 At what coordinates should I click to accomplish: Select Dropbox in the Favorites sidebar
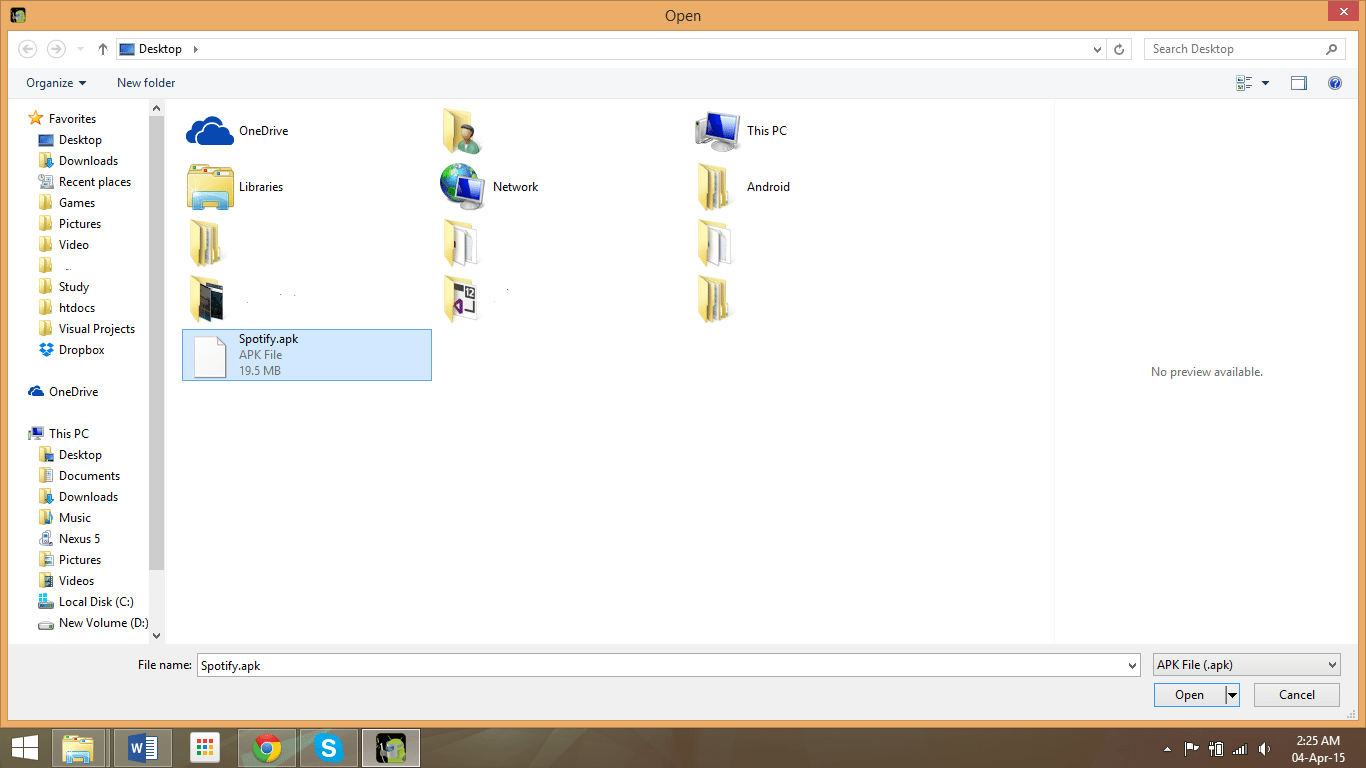tap(81, 350)
